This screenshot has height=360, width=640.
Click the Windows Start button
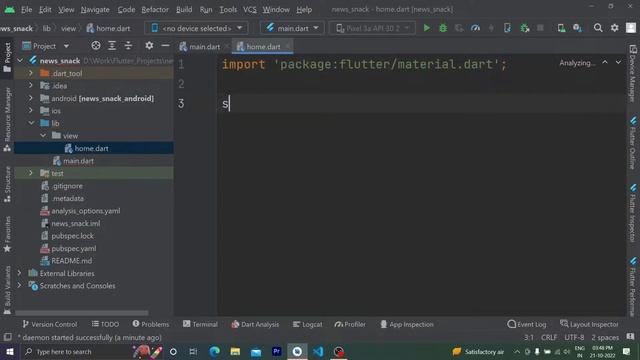click(x=9, y=351)
